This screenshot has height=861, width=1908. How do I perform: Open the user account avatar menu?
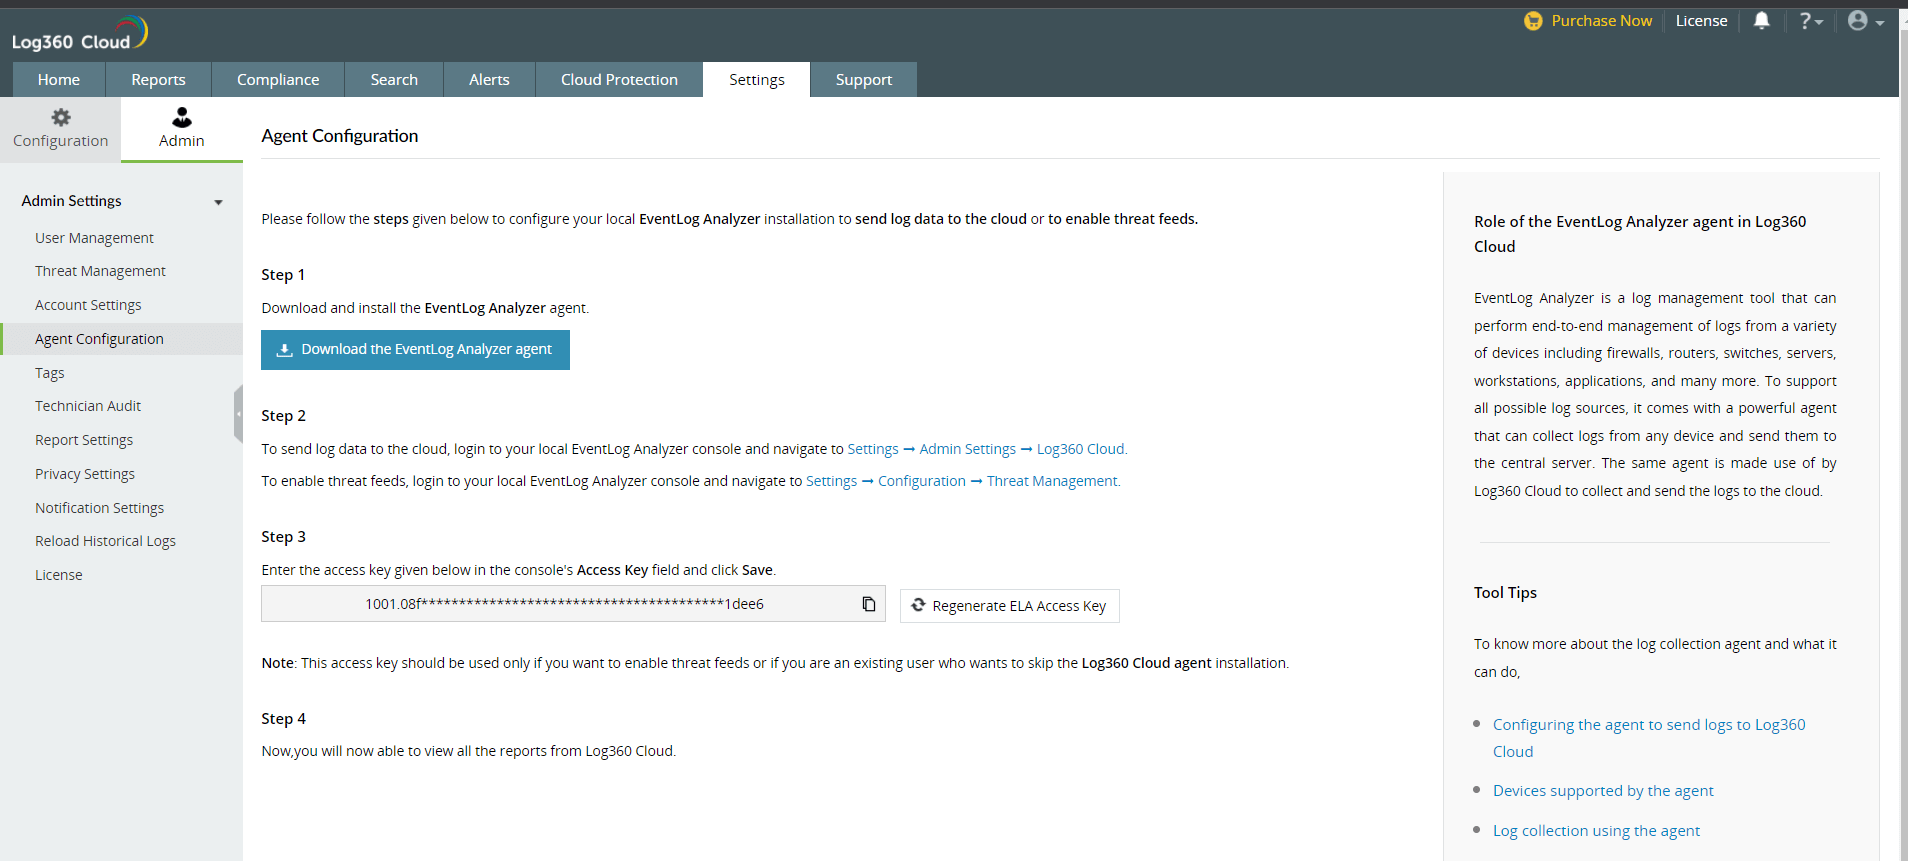tap(1865, 21)
